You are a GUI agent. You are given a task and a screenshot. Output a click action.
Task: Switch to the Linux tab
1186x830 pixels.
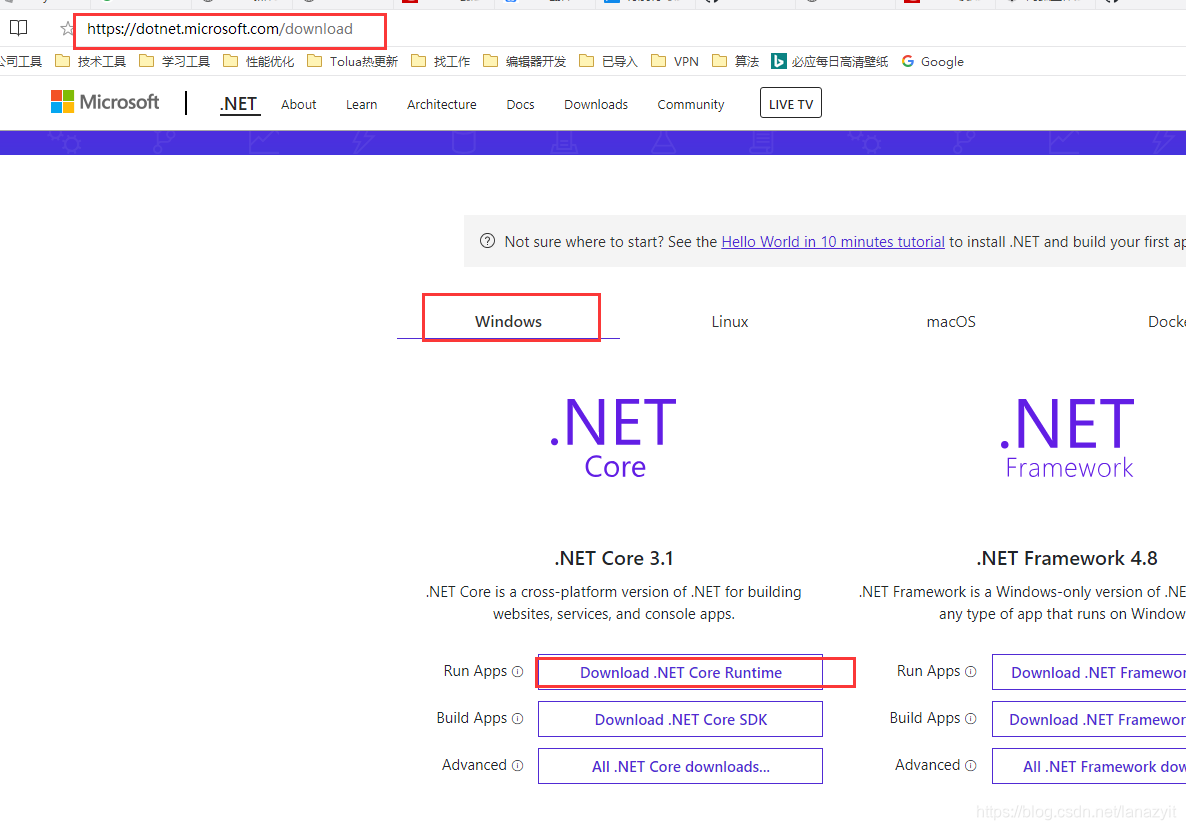[730, 322]
